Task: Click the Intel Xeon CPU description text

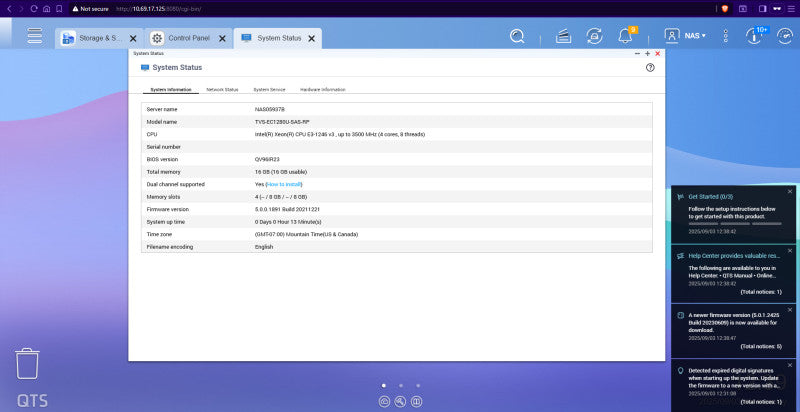Action: (x=340, y=134)
